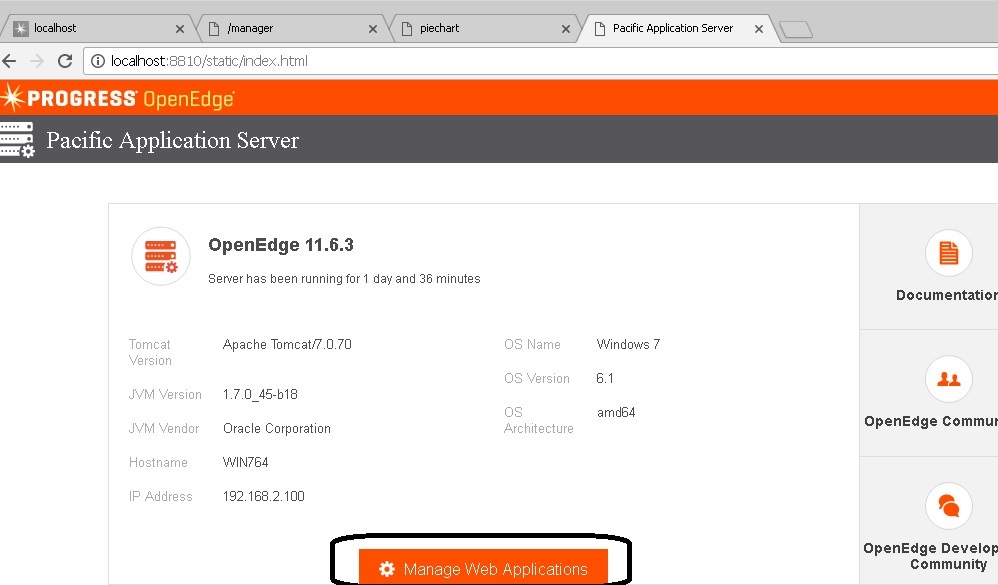This screenshot has width=998, height=585.
Task: Click the Tomcat Version label
Action: click(x=150, y=353)
